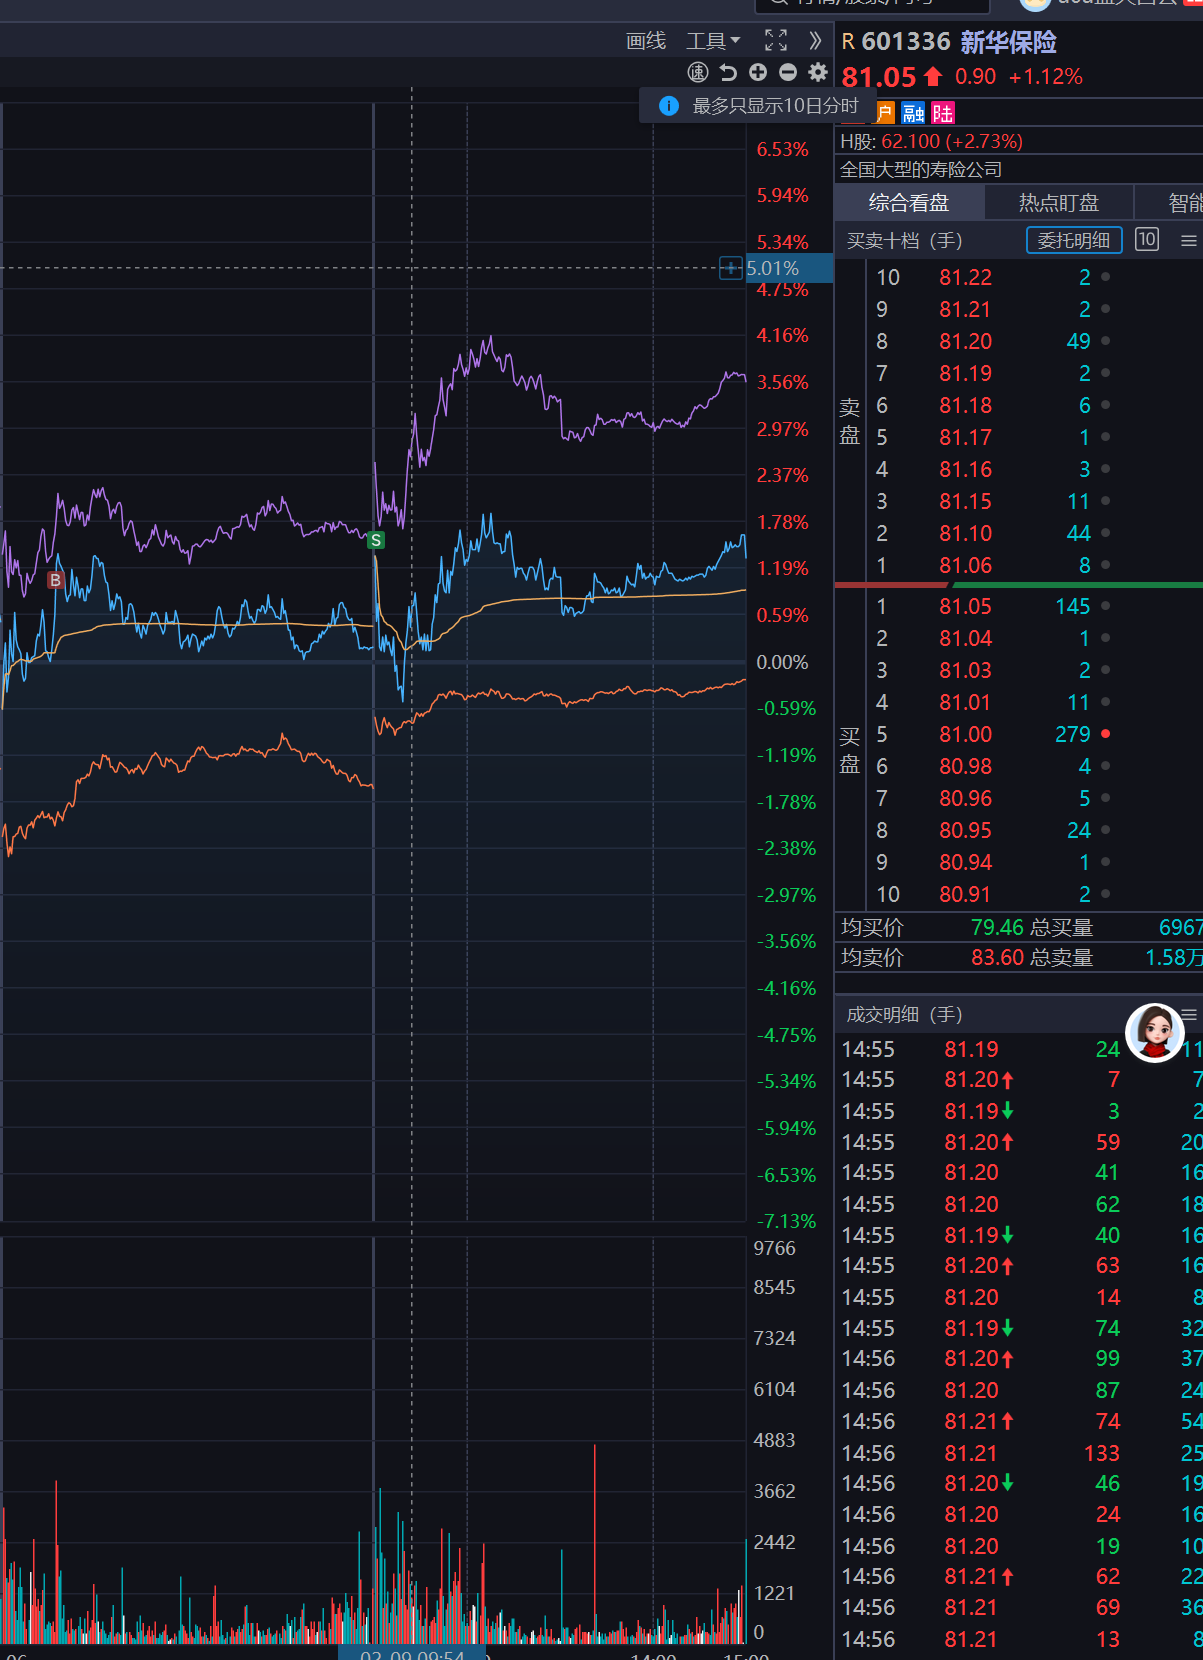1203x1660 pixels.
Task: Open chart settings gear icon
Action: [x=818, y=72]
